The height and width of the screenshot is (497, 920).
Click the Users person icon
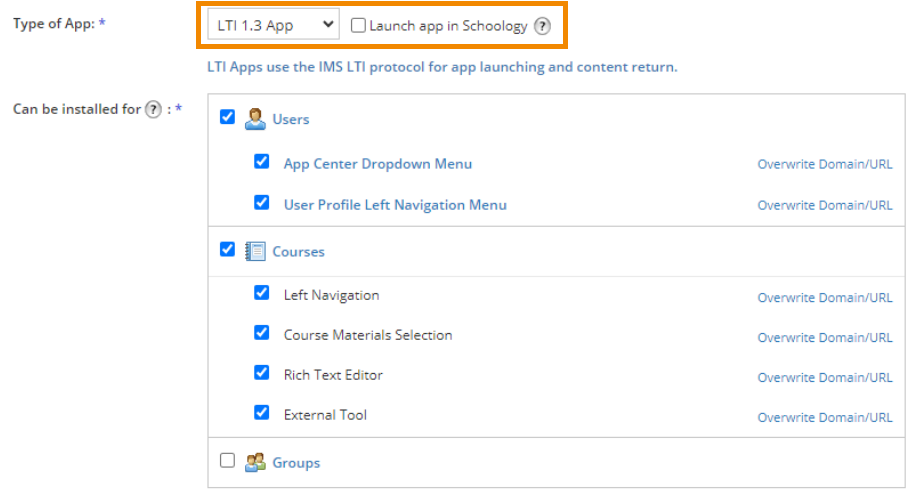[255, 119]
